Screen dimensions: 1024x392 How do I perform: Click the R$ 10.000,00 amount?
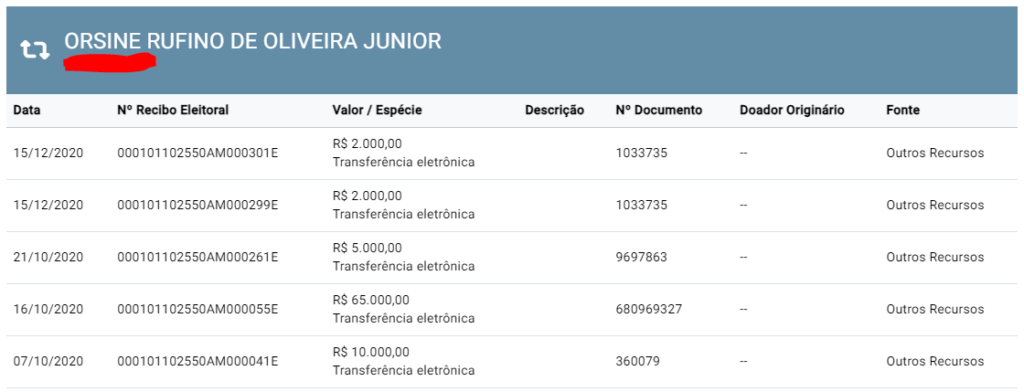(x=371, y=353)
